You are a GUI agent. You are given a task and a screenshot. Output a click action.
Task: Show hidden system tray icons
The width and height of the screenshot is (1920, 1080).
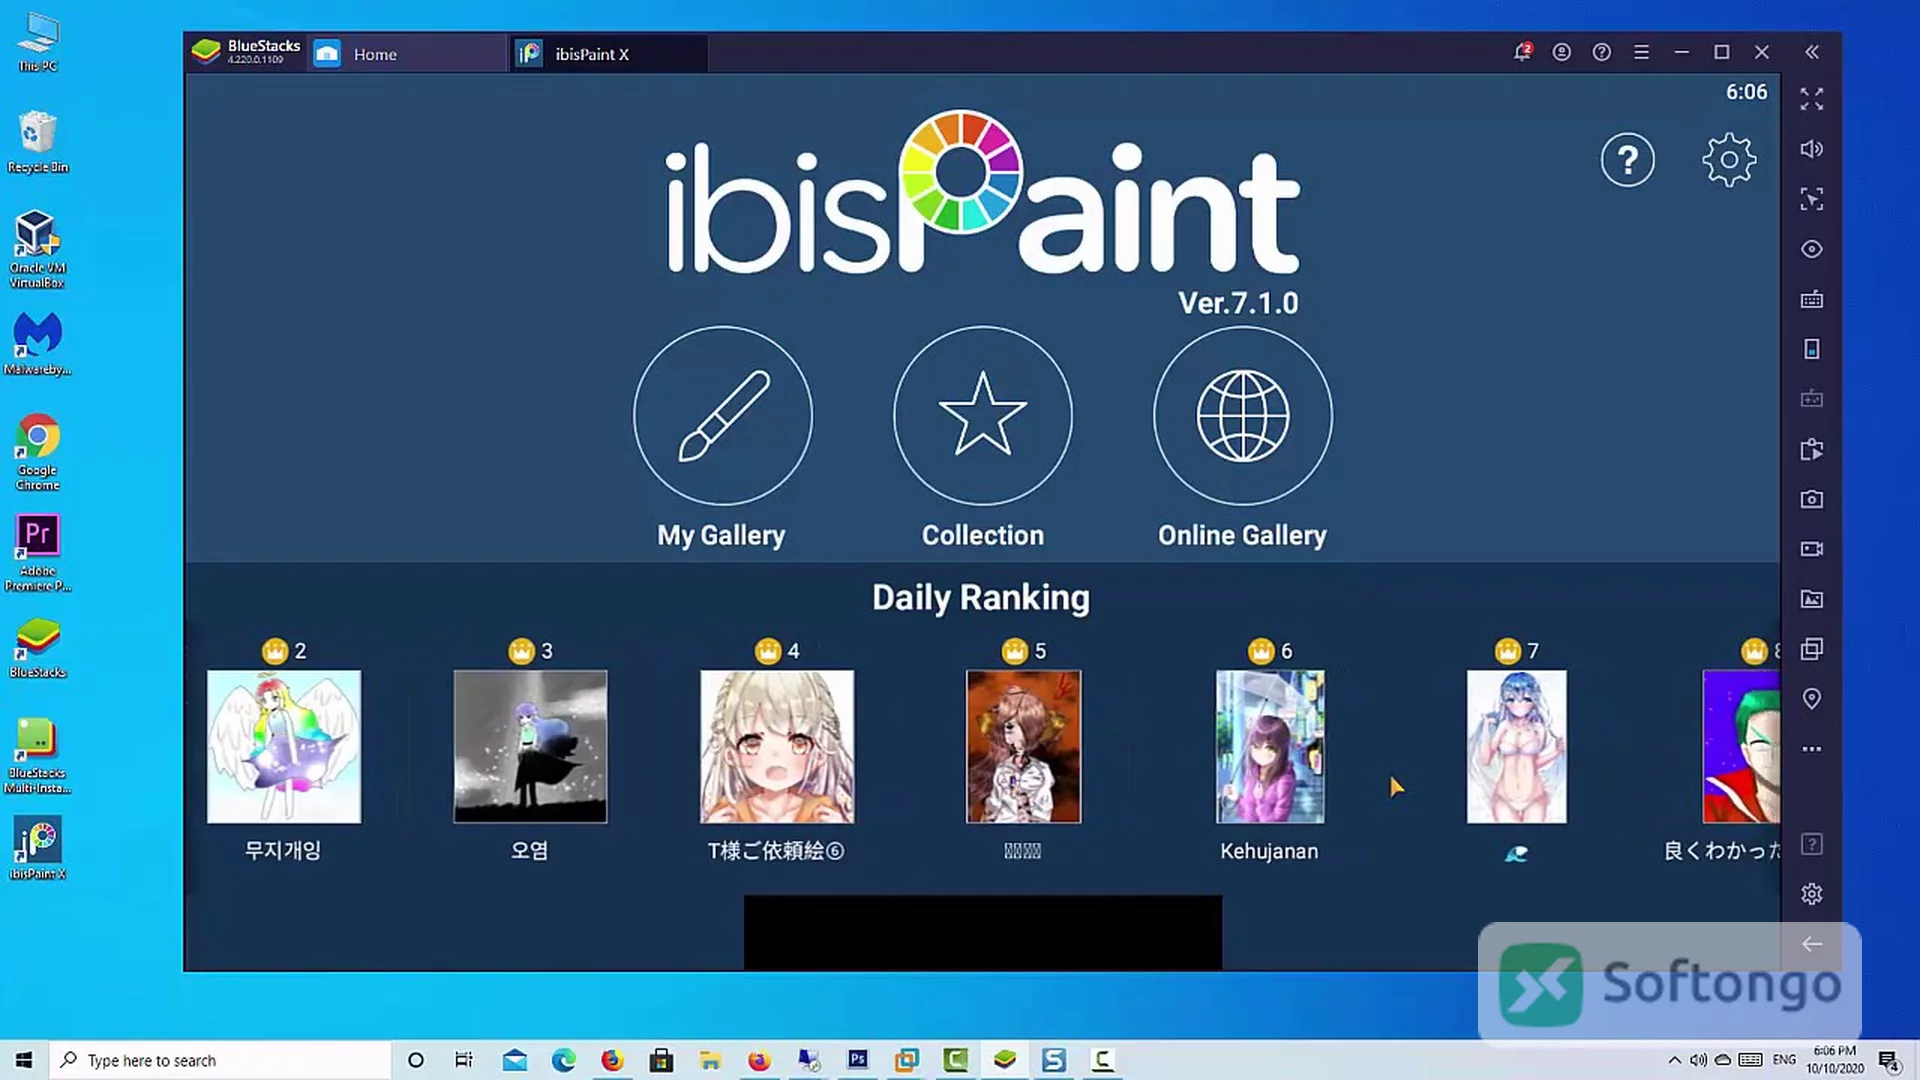1675,1060
